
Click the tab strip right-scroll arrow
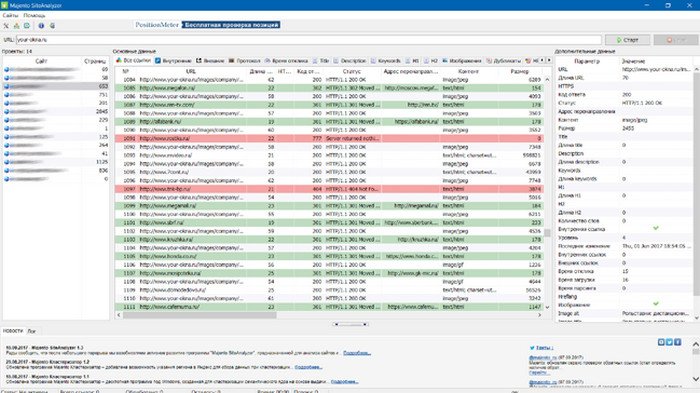coord(549,60)
